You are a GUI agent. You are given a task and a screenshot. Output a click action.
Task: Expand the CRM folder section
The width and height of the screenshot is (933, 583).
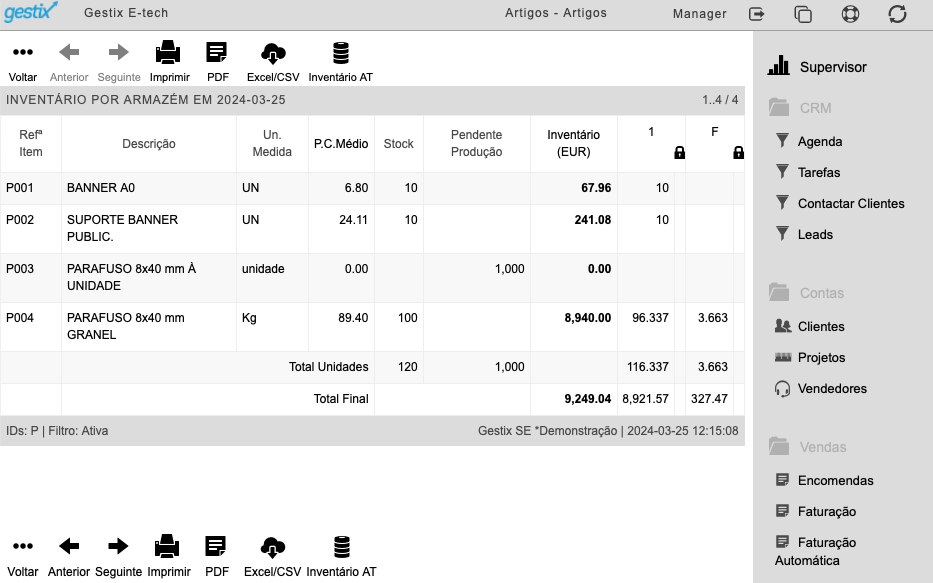point(800,108)
